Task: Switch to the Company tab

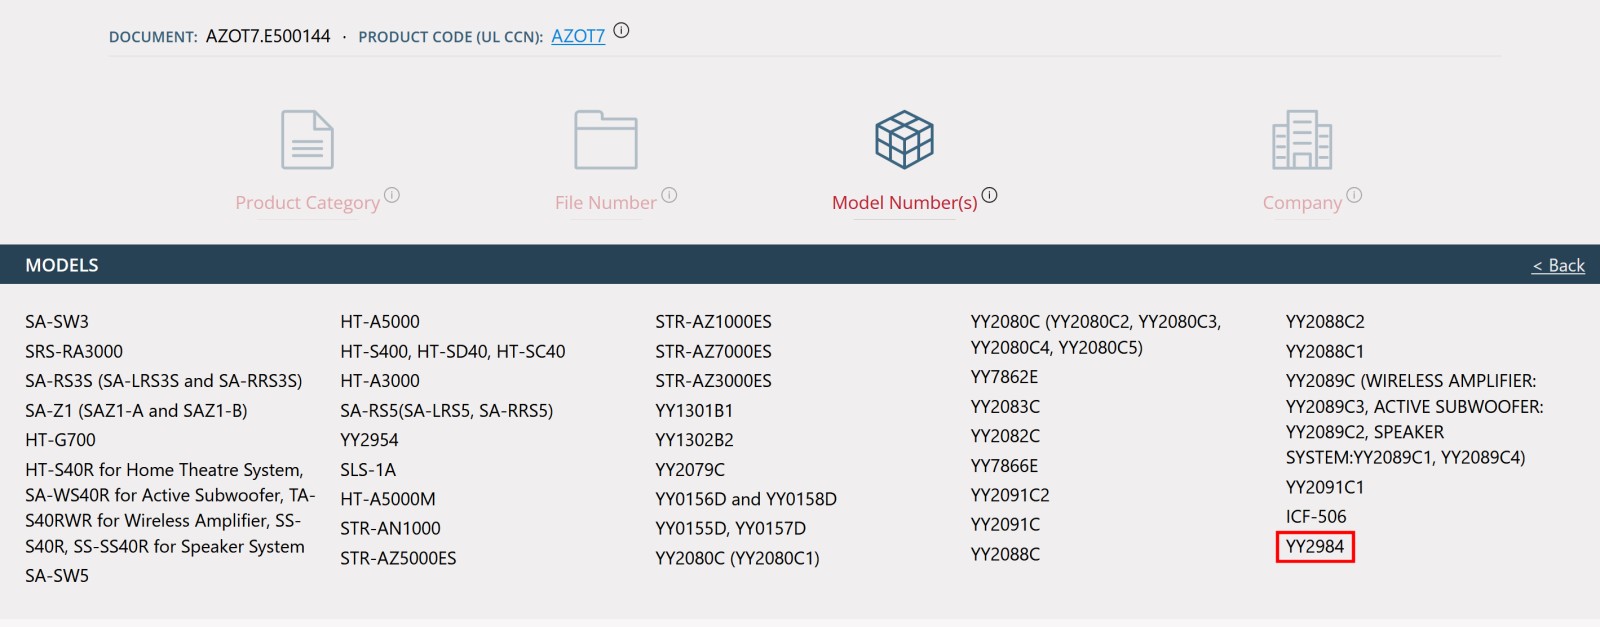Action: click(1302, 203)
